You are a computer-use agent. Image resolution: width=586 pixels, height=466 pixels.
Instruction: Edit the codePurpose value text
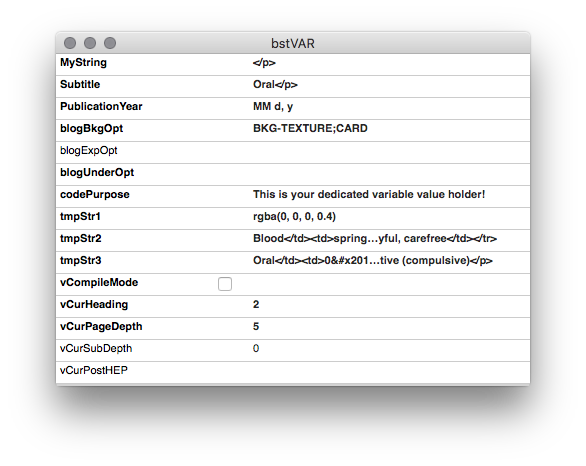click(x=369, y=194)
